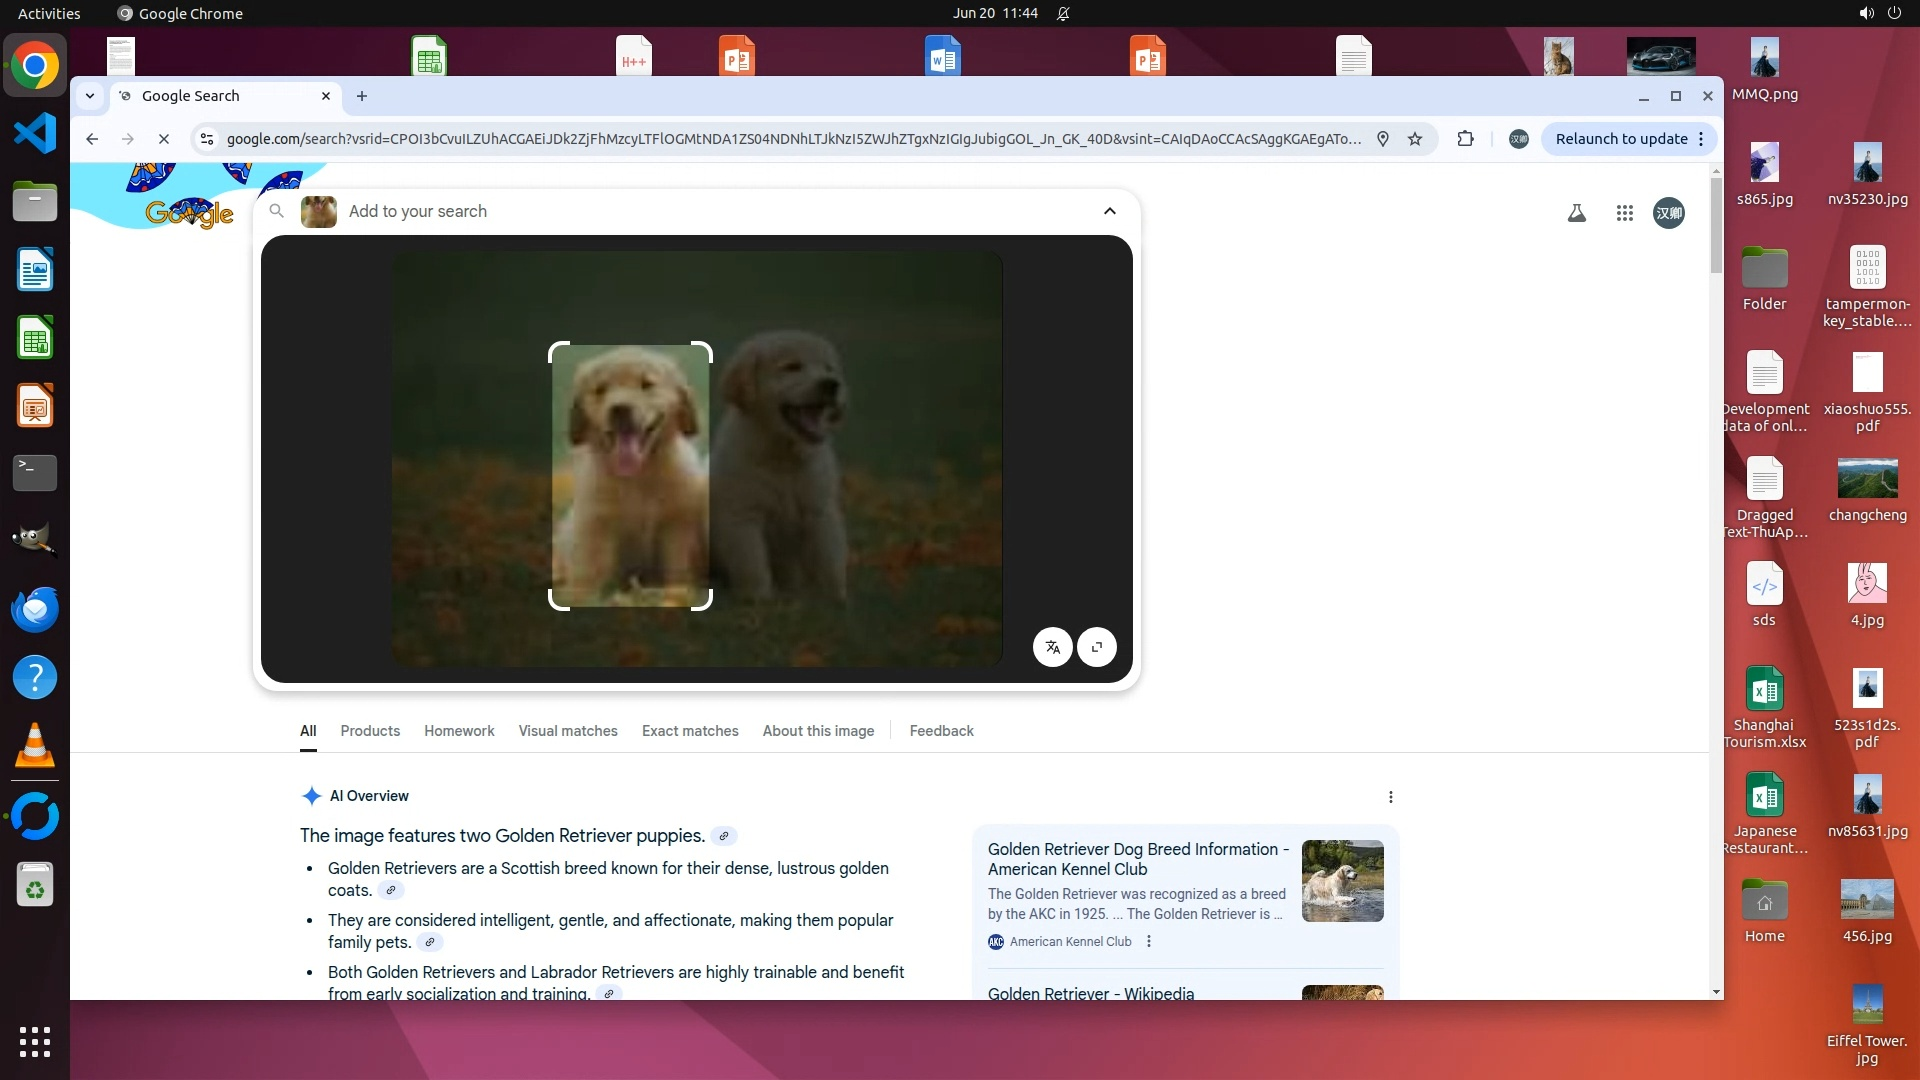Image resolution: width=1920 pixels, height=1080 pixels.
Task: Bookmark this page with star icon
Action: 1414,139
